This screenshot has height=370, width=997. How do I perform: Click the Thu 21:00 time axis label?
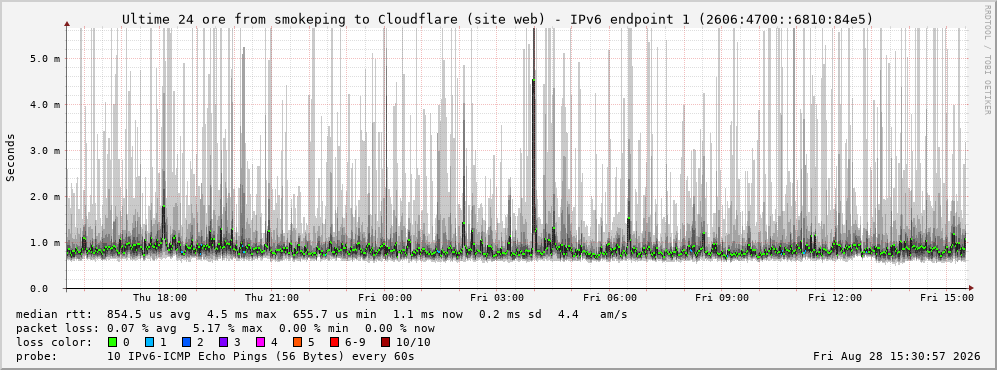(x=272, y=298)
